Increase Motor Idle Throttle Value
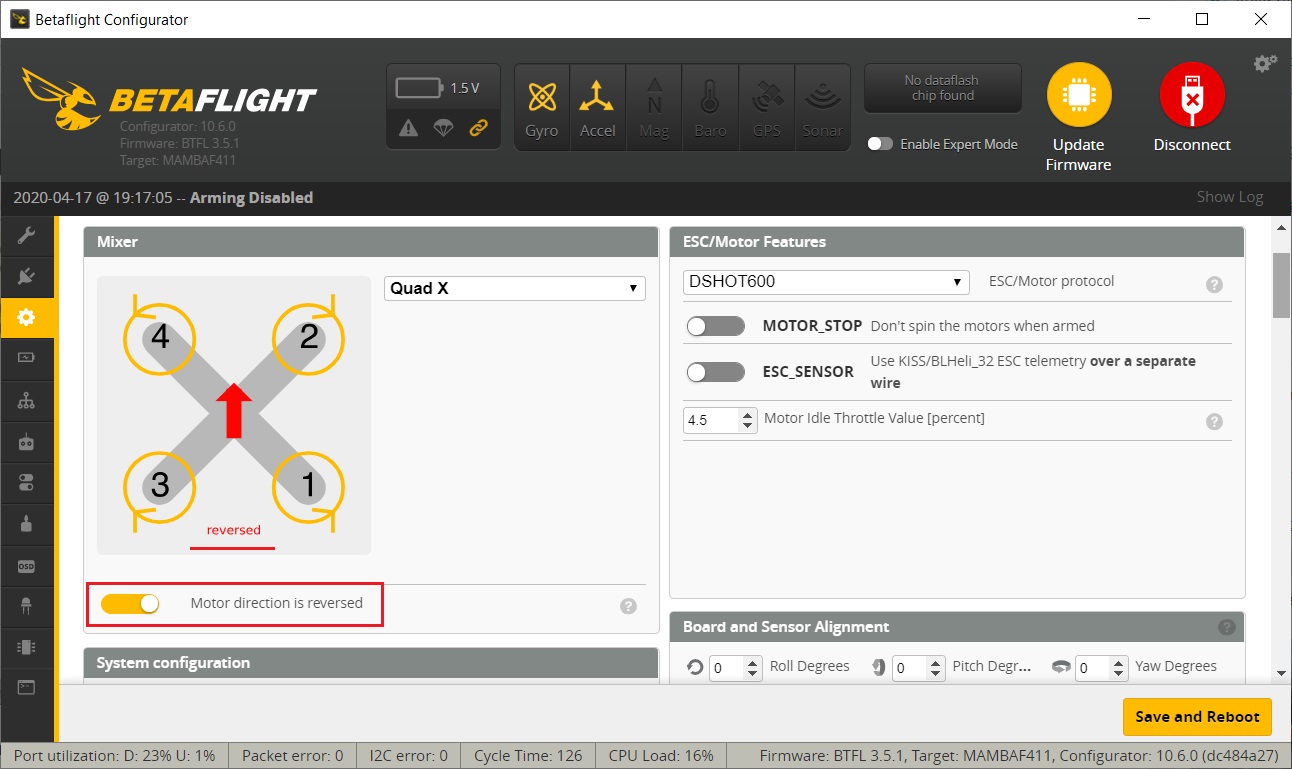Viewport: 1292px width, 769px height. pos(748,414)
